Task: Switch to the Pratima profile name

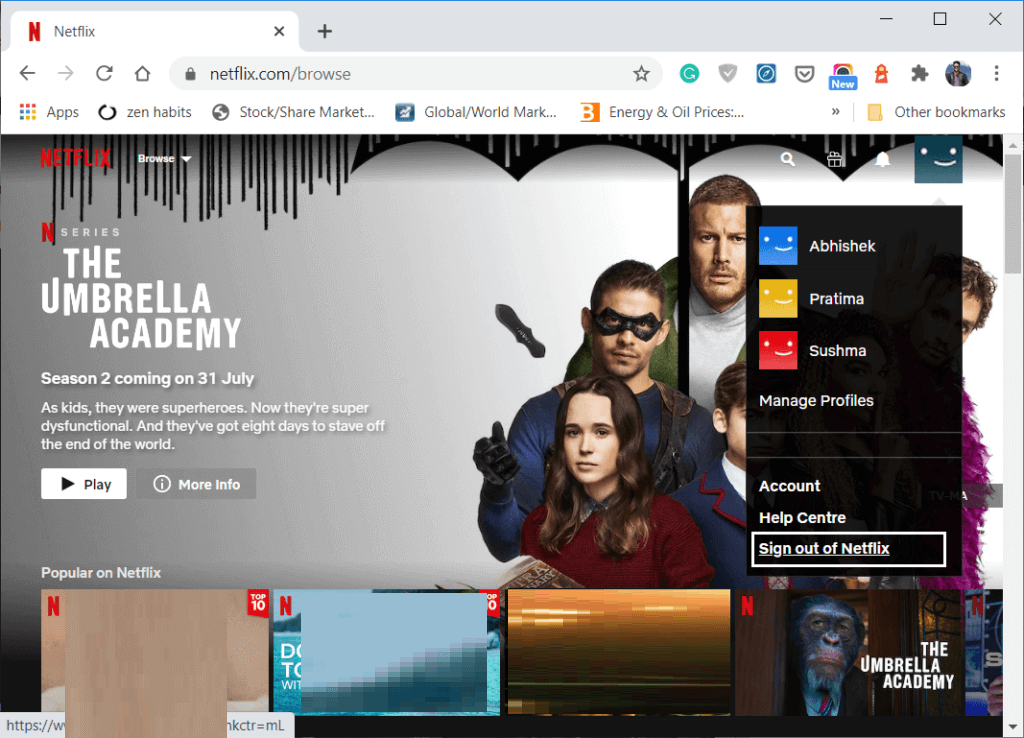Action: tap(837, 298)
